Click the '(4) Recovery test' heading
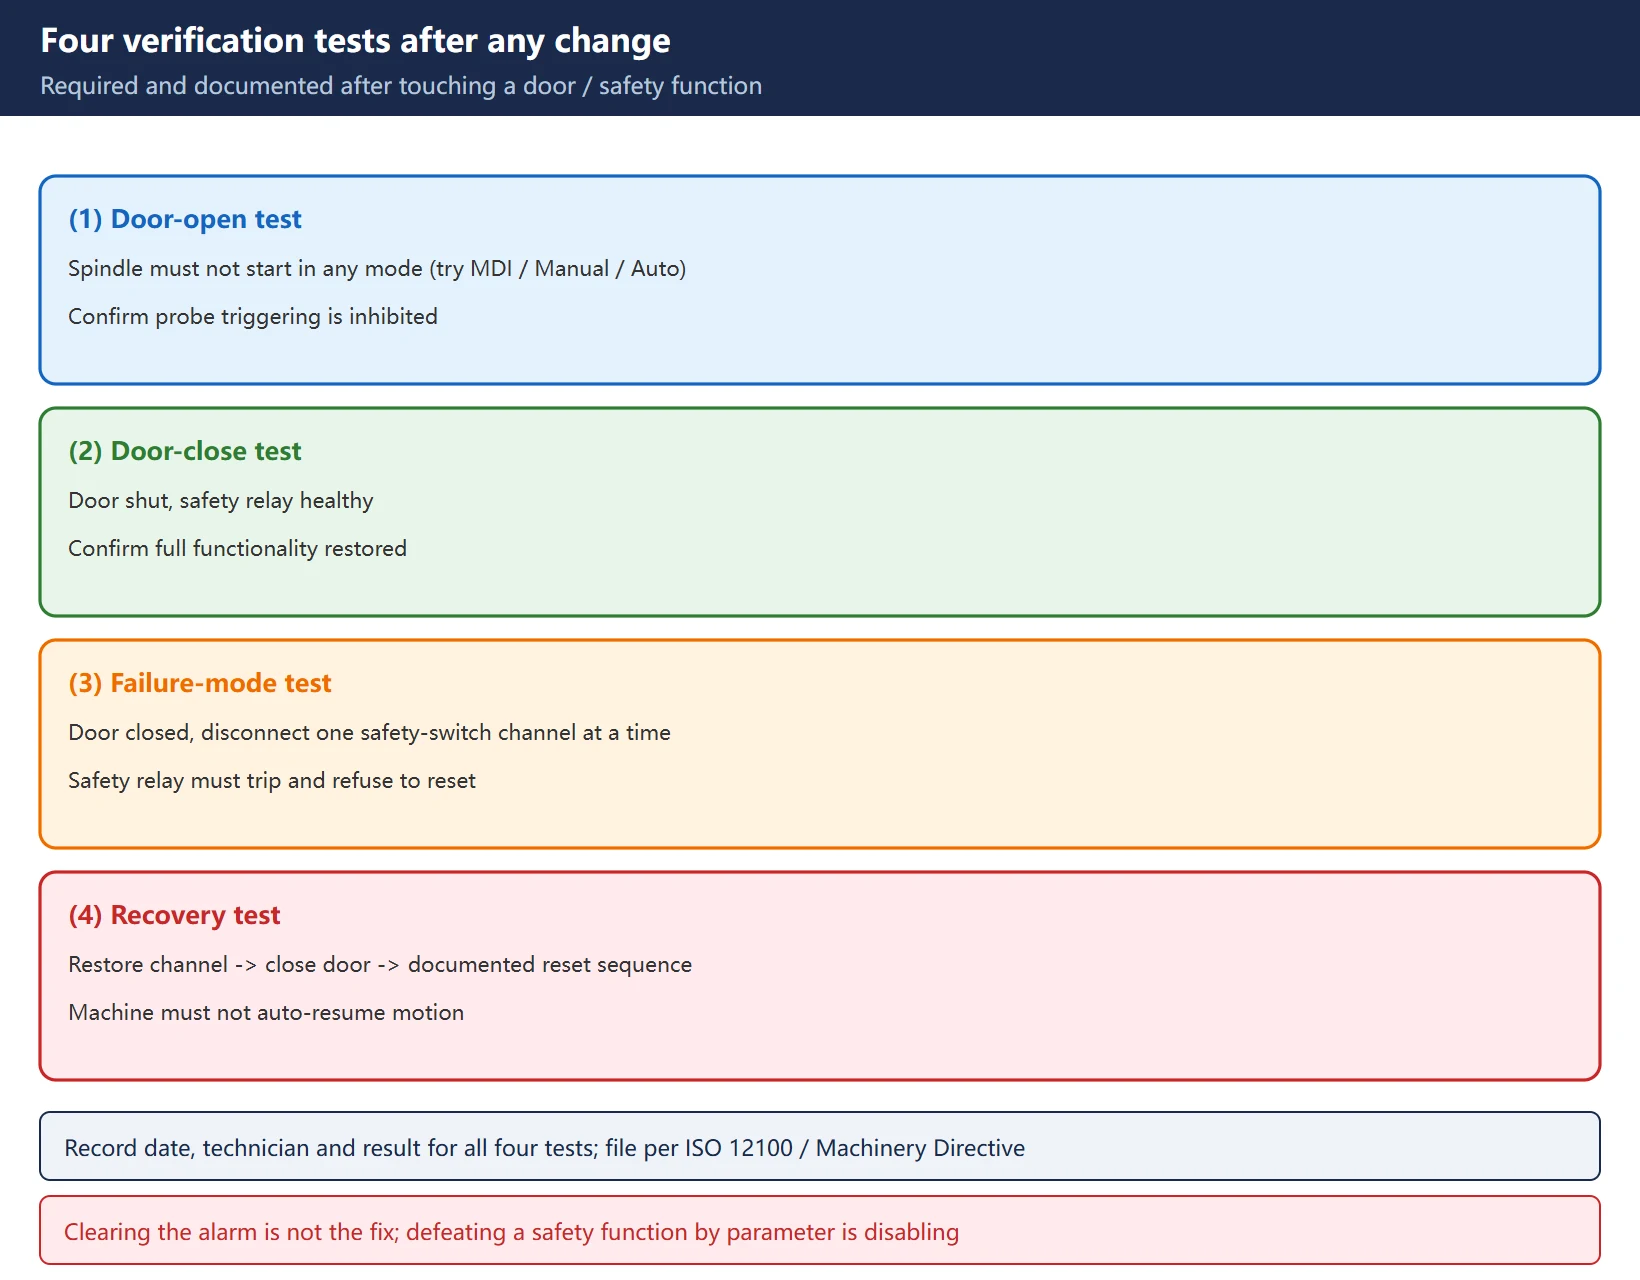 pos(174,915)
